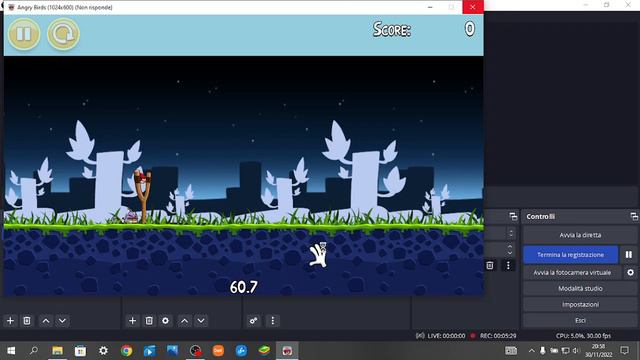Undock the Controlli panel
Viewport: 640px width, 360px height.
[634, 217]
